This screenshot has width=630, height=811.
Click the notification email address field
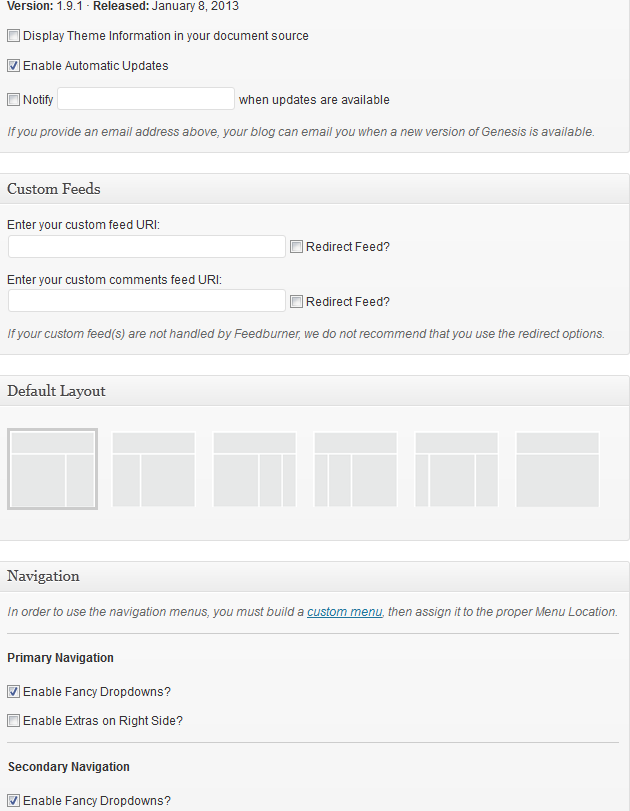(146, 99)
